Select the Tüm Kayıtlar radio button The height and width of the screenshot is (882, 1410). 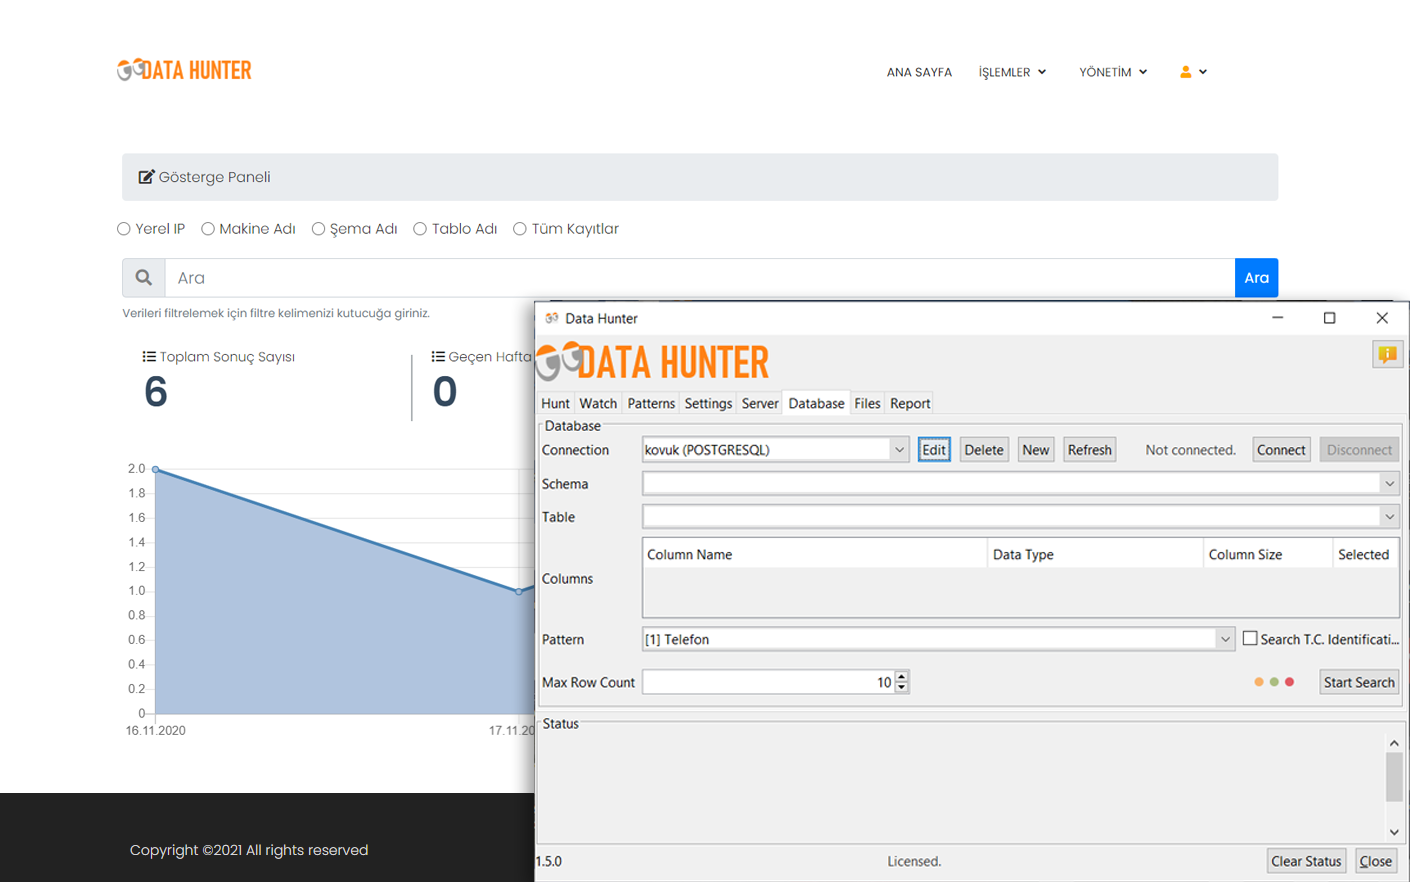[520, 229]
